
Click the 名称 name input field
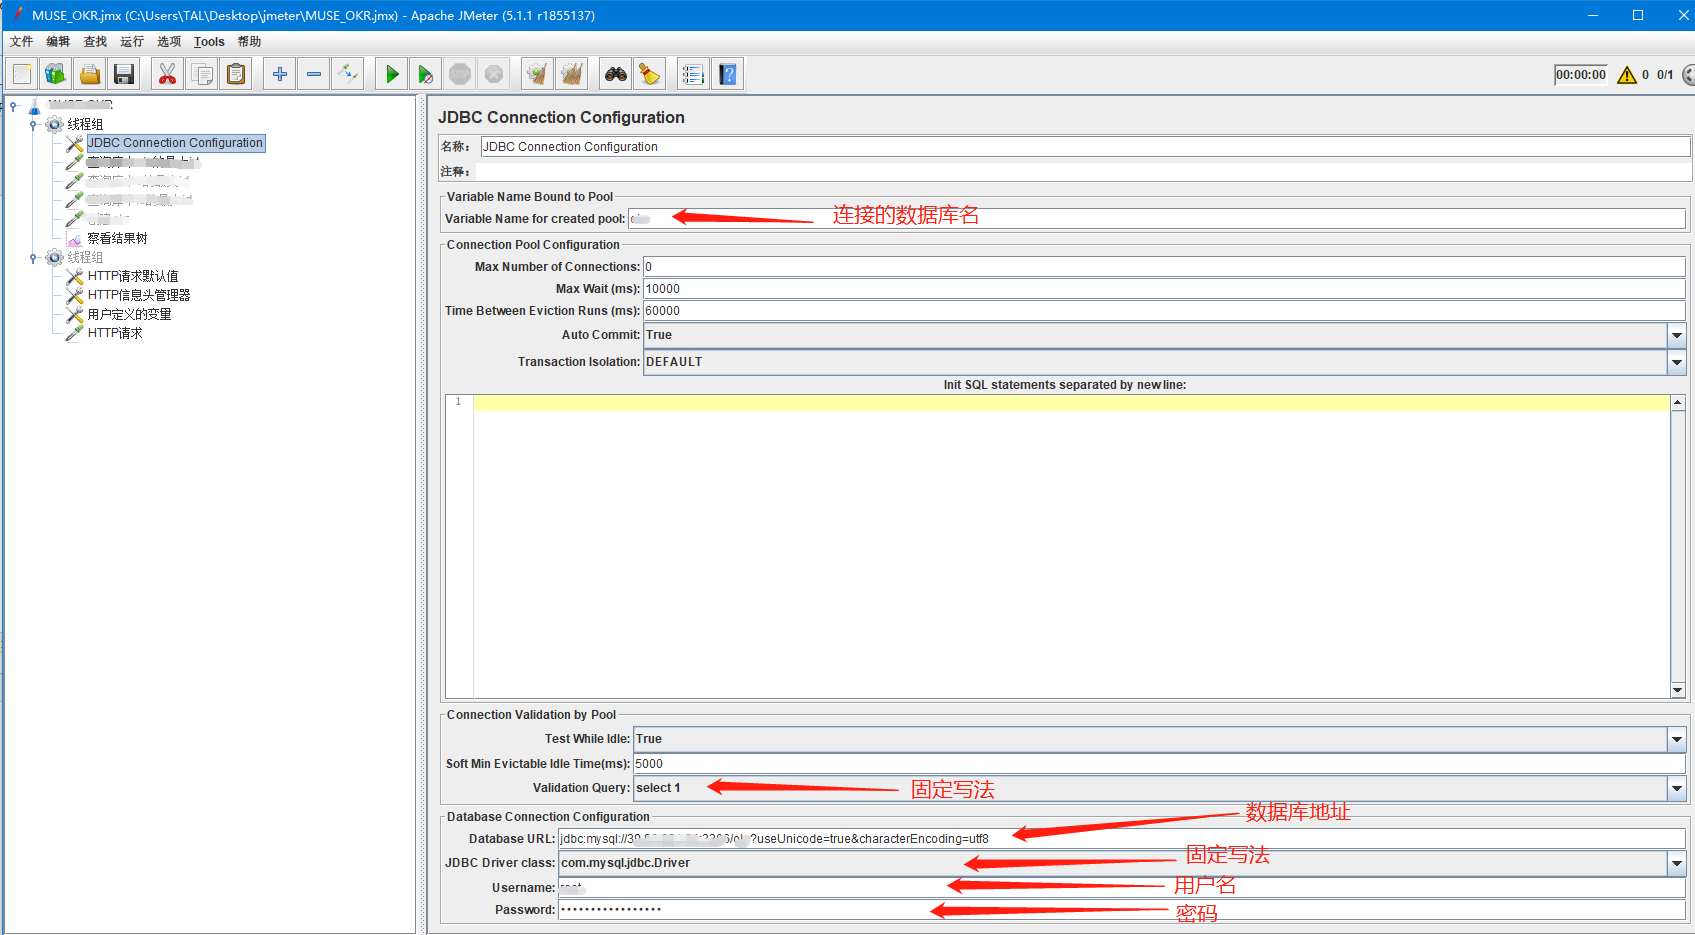pos(1085,147)
